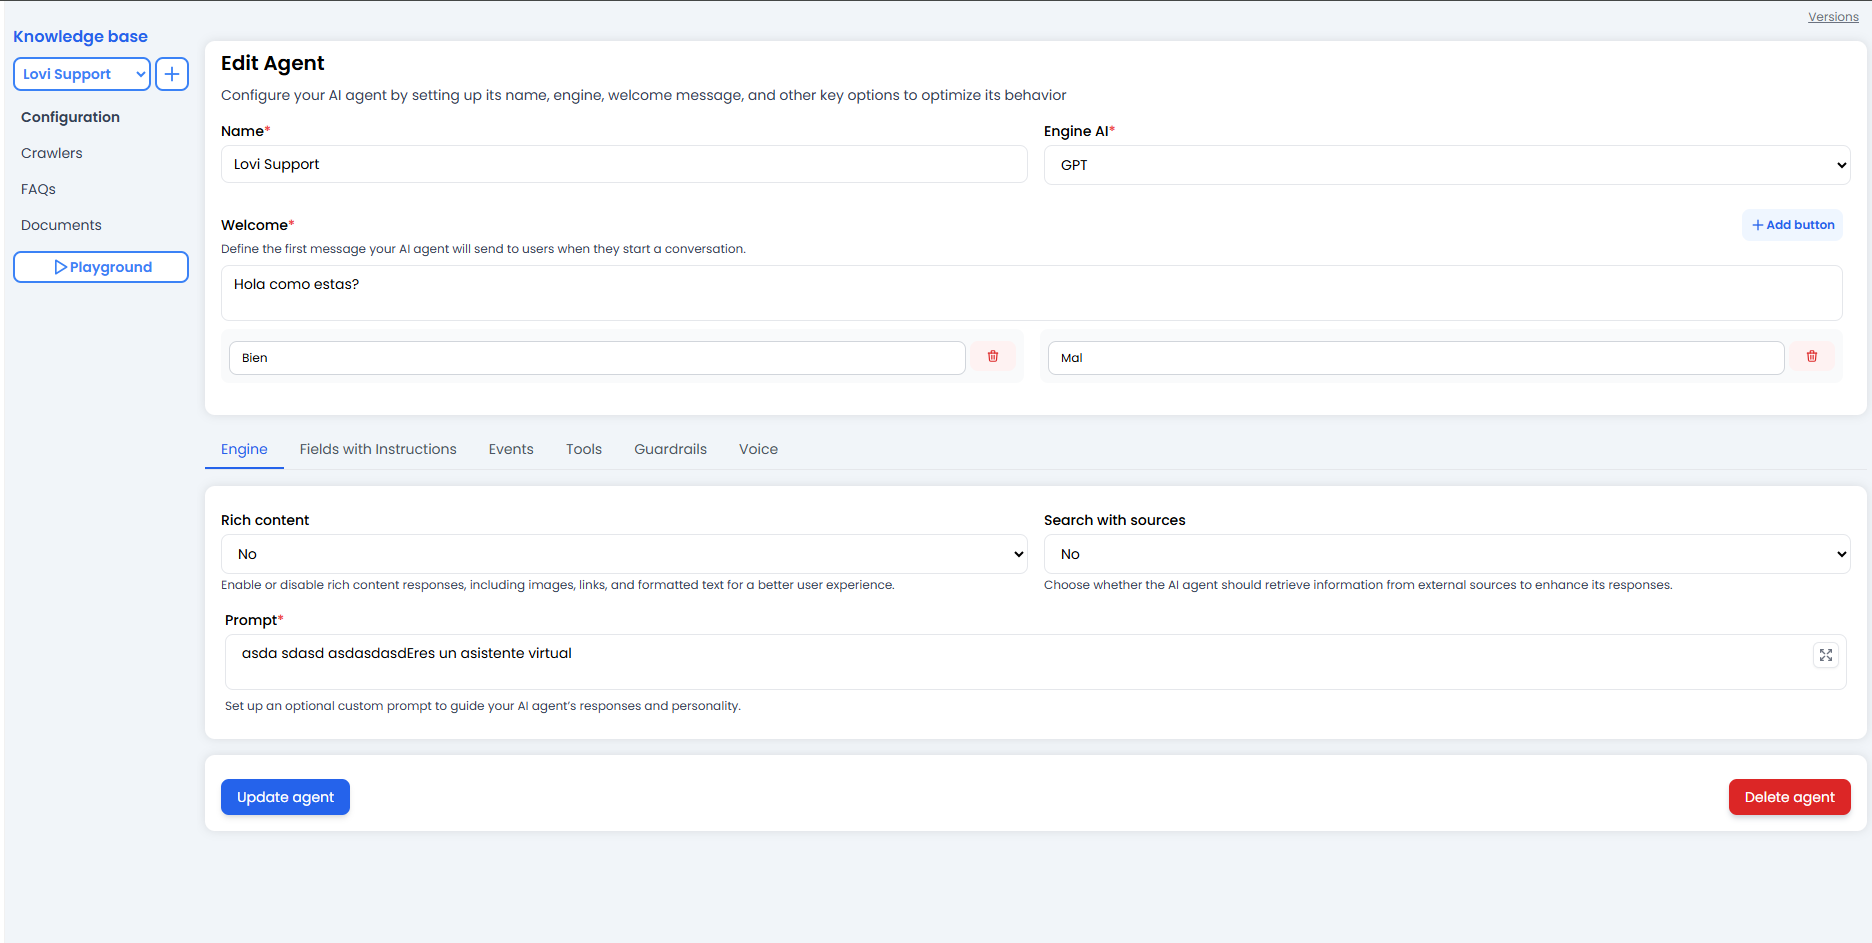Edit the agent Name field

point(623,164)
